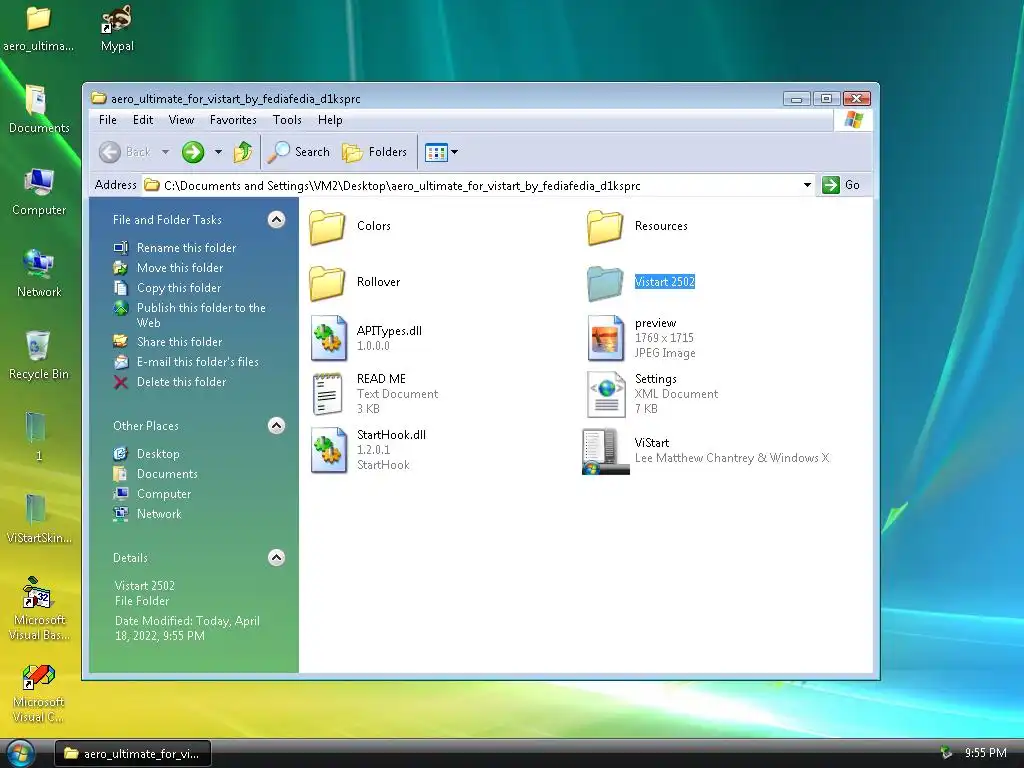The width and height of the screenshot is (1024, 768).
Task: Select the Documents desktop icon
Action: pos(39,110)
